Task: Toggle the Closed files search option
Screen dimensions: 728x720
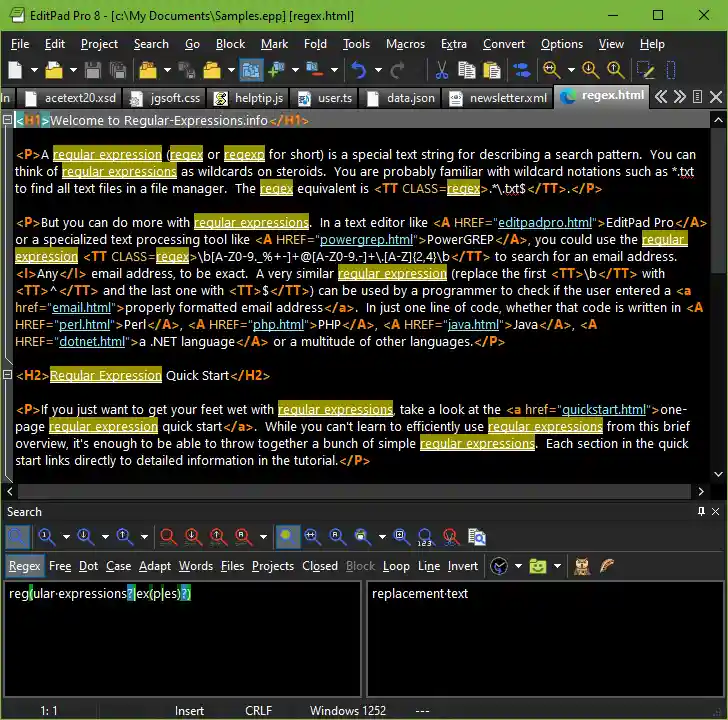Action: pyautogui.click(x=320, y=566)
